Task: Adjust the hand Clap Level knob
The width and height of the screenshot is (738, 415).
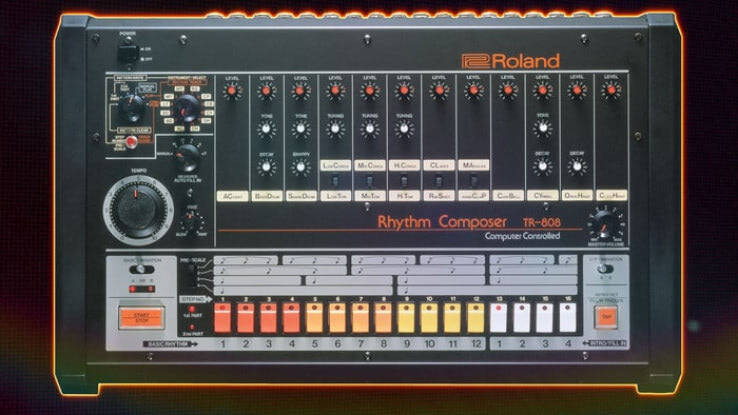Action: pyautogui.click(x=473, y=90)
